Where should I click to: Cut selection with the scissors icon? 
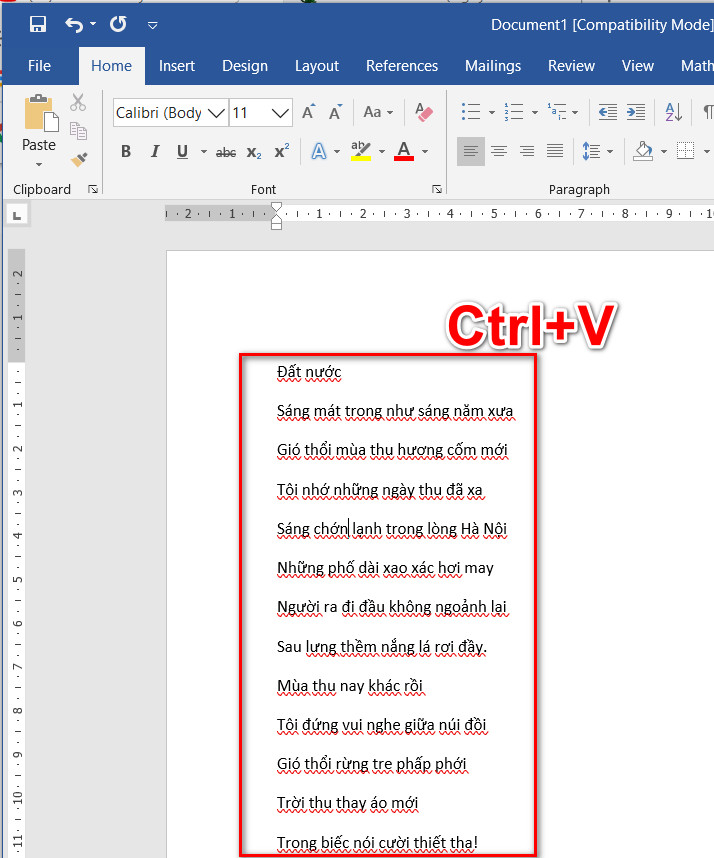point(78,102)
